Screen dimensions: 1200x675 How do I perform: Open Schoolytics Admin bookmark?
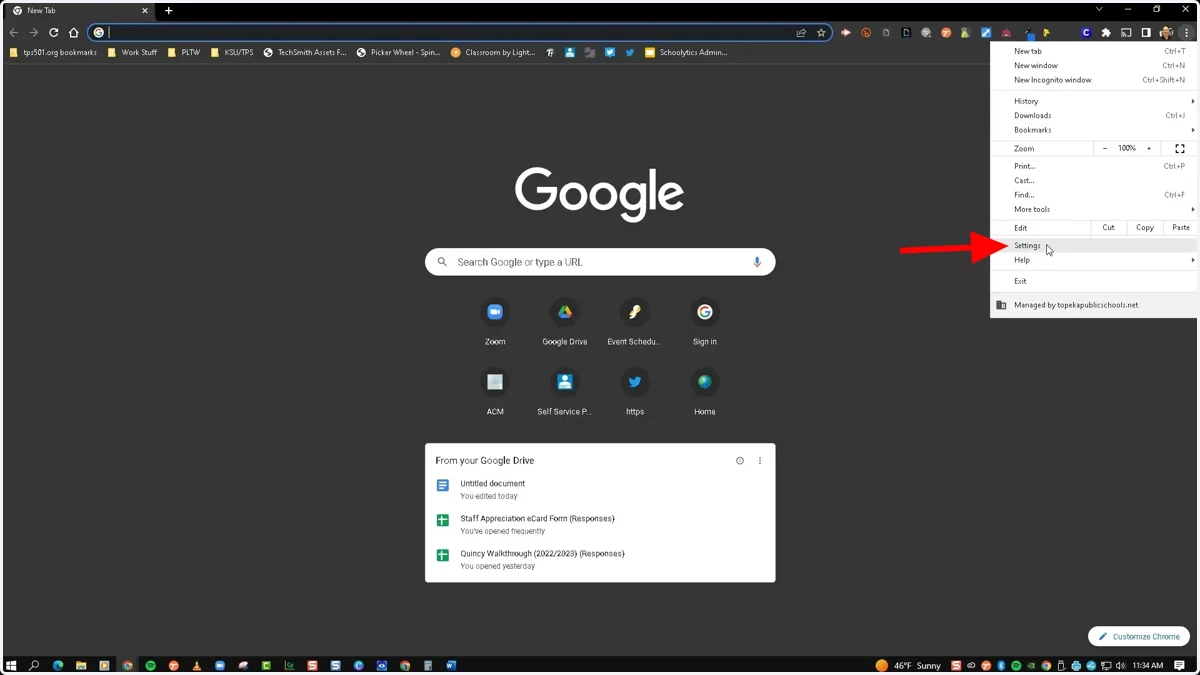coord(686,53)
